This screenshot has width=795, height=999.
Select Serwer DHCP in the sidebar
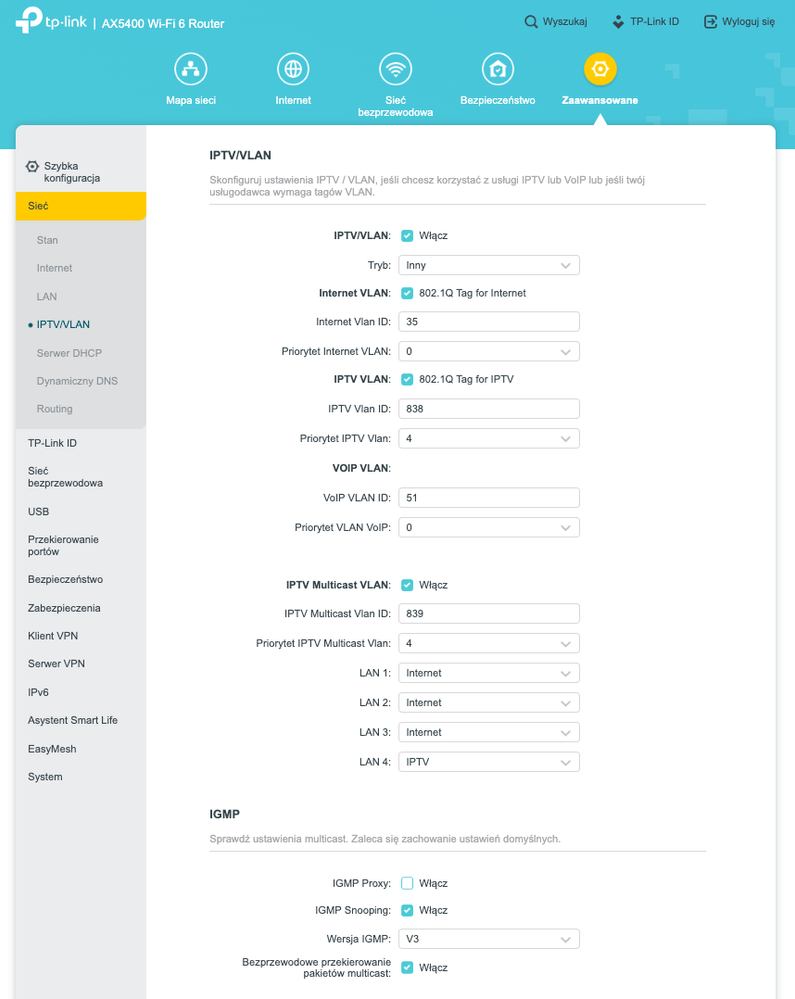pyautogui.click(x=69, y=353)
